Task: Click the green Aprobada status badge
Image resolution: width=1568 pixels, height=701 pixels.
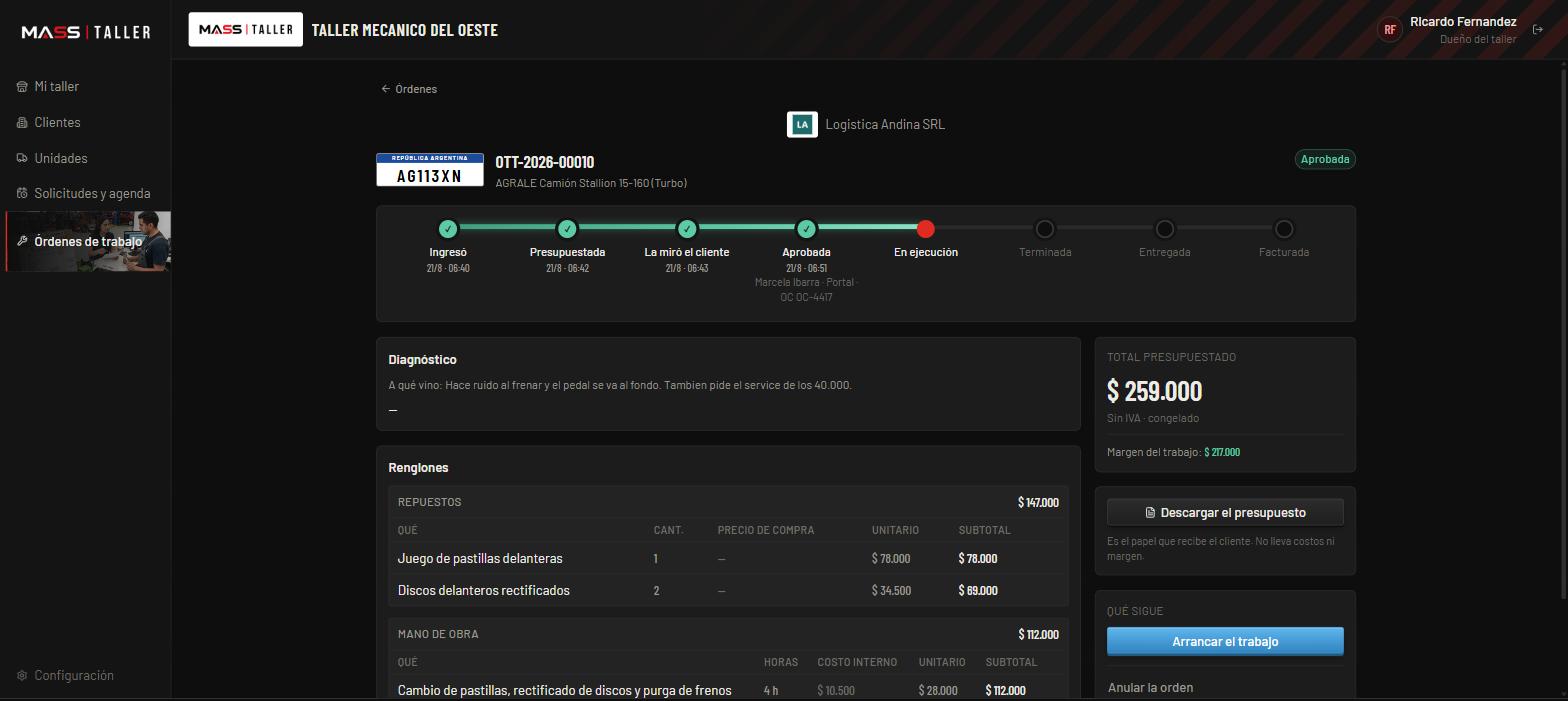Action: click(x=1325, y=159)
